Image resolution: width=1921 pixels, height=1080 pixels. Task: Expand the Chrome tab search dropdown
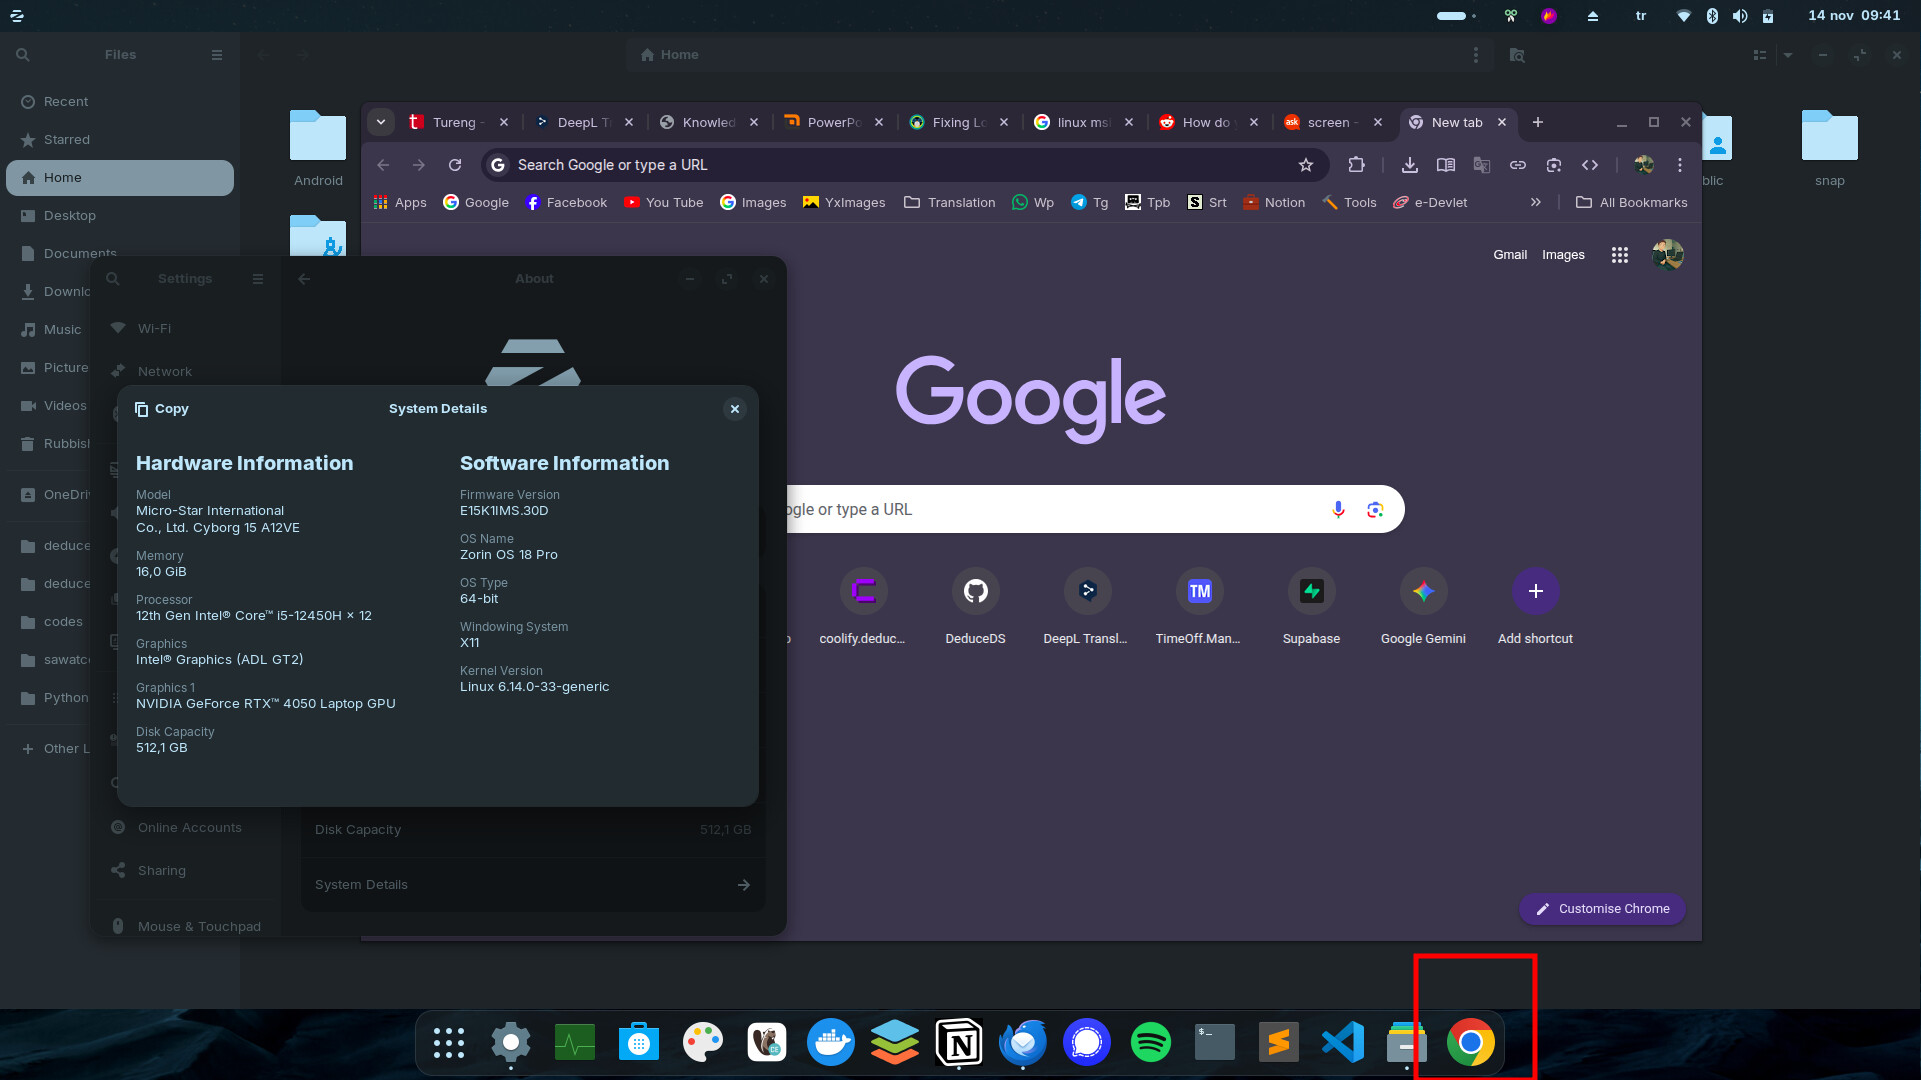(x=381, y=122)
